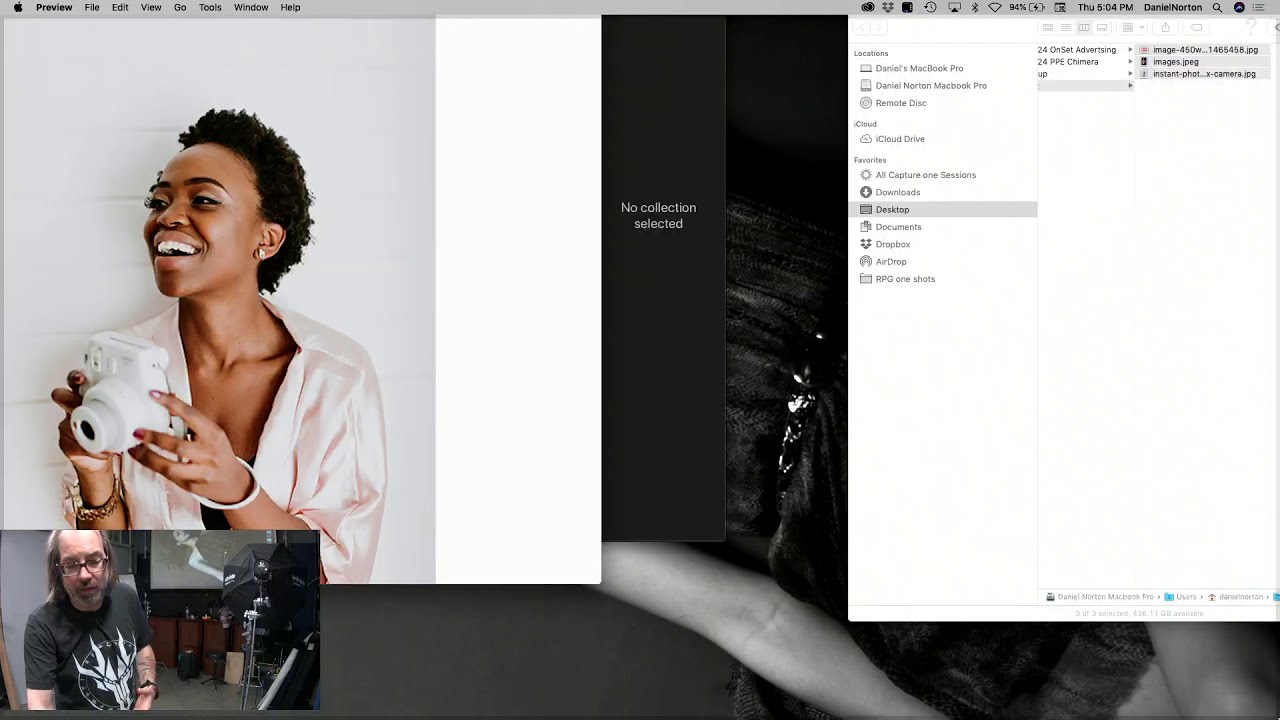Image resolution: width=1280 pixels, height=720 pixels.
Task: Open the Window menu
Action: point(251,7)
